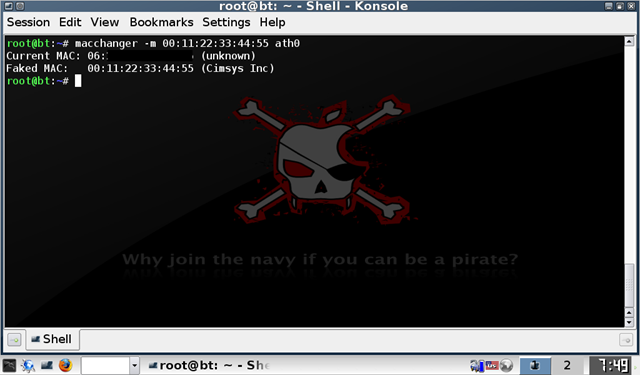Click the close tab icon at bottom right

coord(626,339)
